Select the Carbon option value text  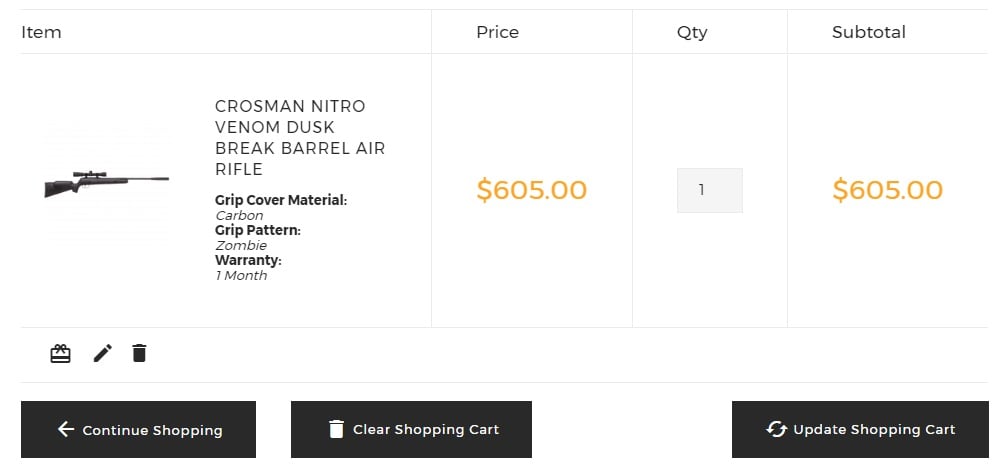239,216
